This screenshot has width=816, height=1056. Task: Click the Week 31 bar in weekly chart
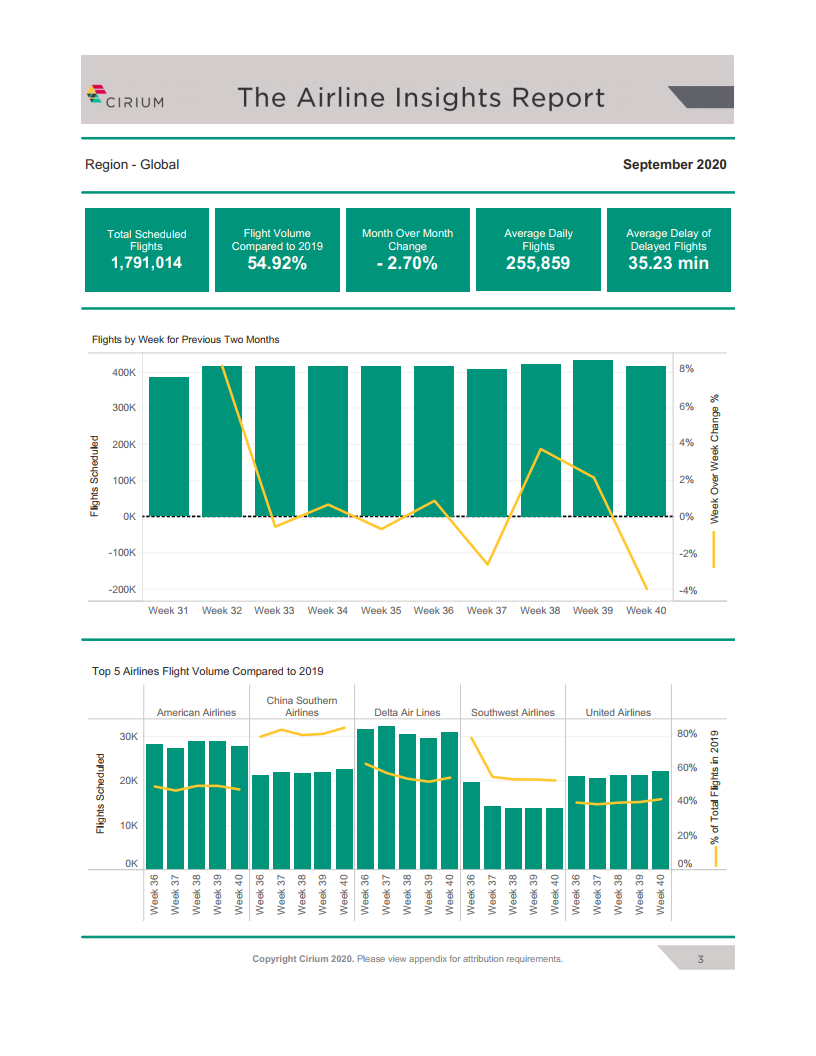pos(169,446)
